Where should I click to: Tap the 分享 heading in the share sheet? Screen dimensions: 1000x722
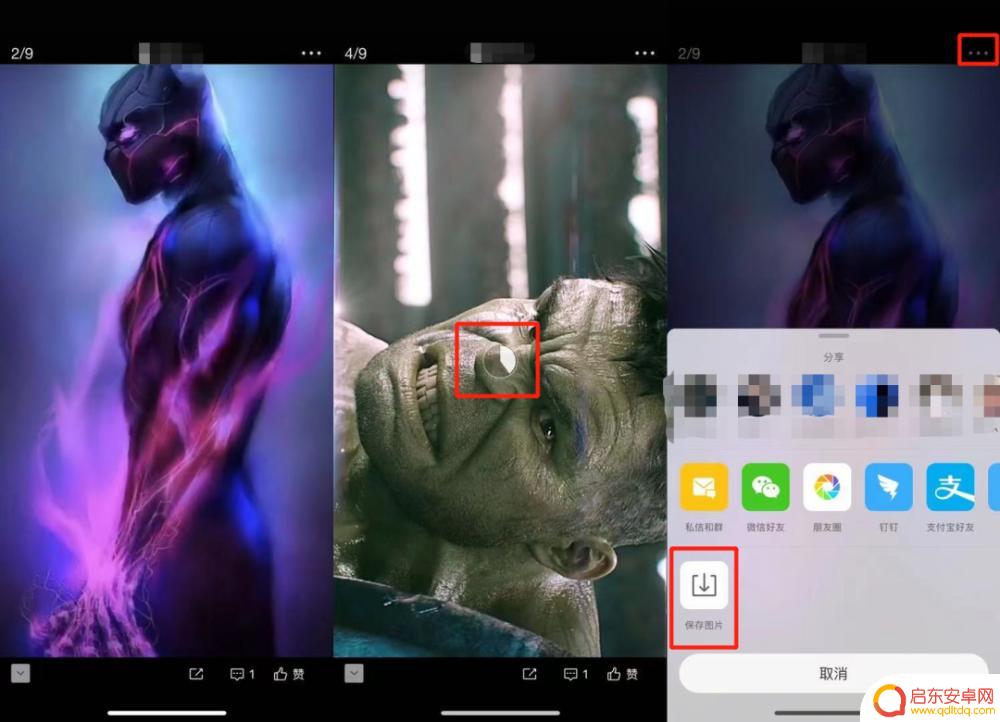pyautogui.click(x=833, y=357)
